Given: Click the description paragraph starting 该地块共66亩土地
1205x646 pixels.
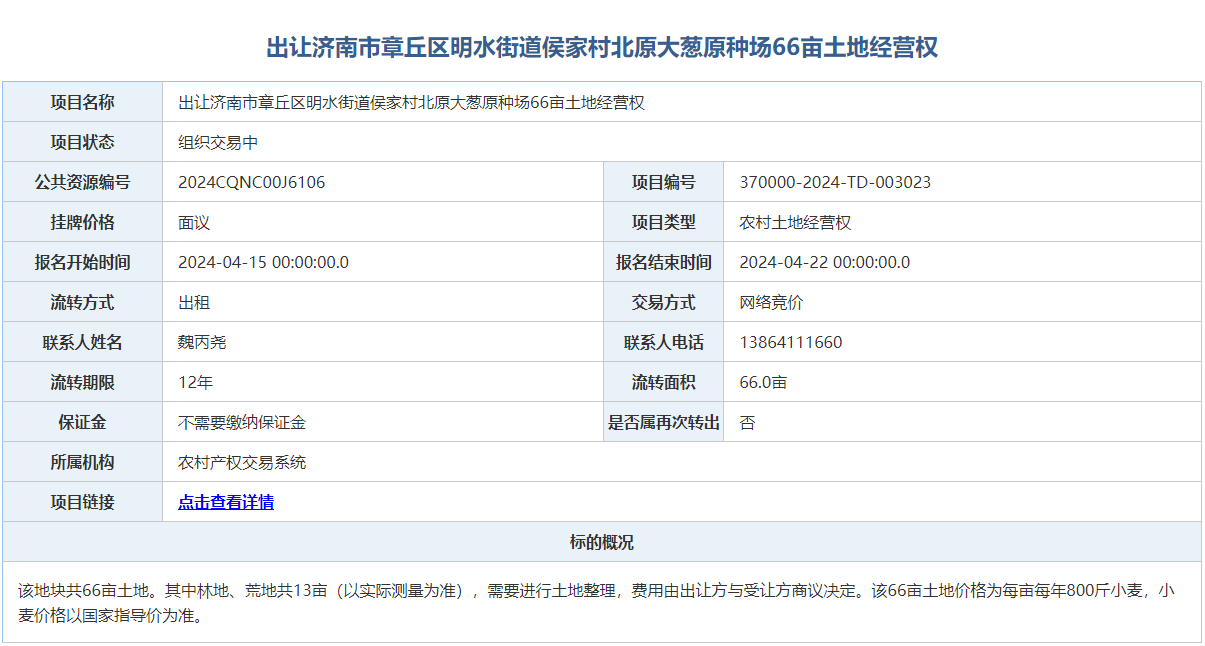Looking at the screenshot, I should pyautogui.click(x=597, y=603).
